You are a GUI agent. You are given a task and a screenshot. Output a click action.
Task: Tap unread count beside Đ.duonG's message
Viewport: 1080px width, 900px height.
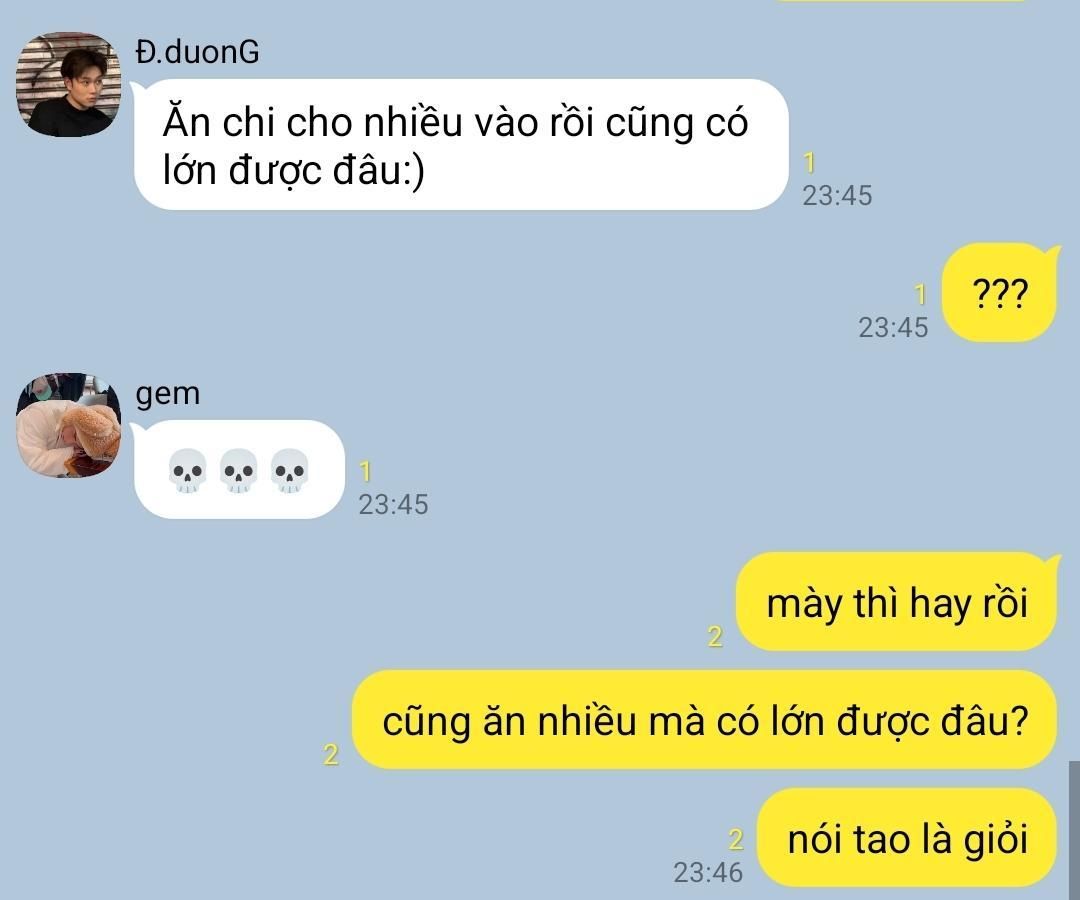809,163
